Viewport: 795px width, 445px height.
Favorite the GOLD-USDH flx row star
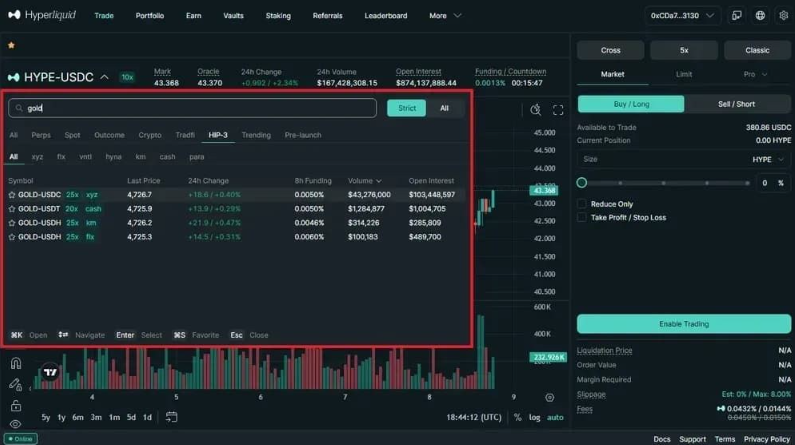point(12,237)
